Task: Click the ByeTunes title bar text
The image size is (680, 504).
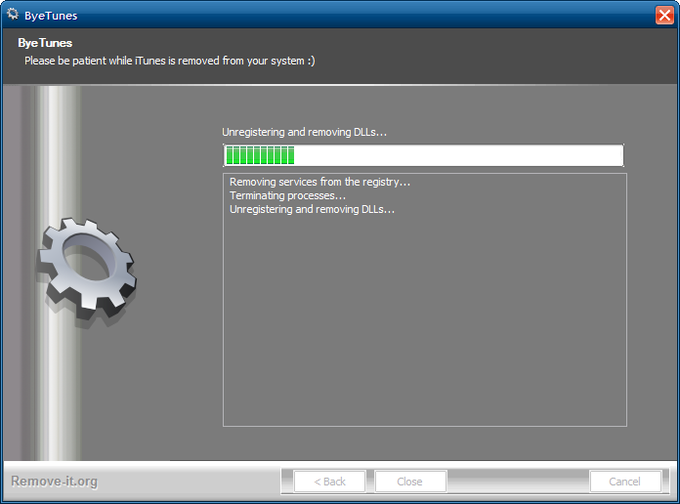Action: (51, 16)
